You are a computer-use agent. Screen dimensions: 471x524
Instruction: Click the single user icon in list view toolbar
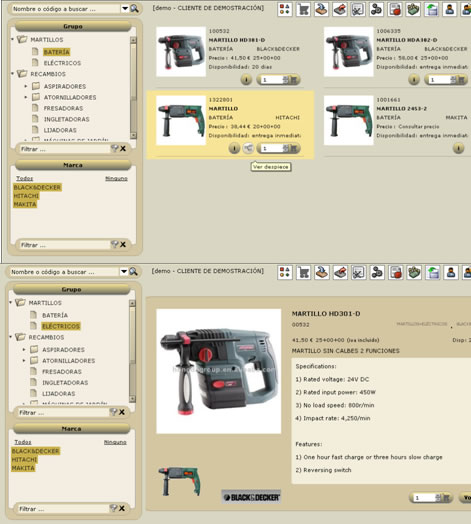tap(450, 9)
